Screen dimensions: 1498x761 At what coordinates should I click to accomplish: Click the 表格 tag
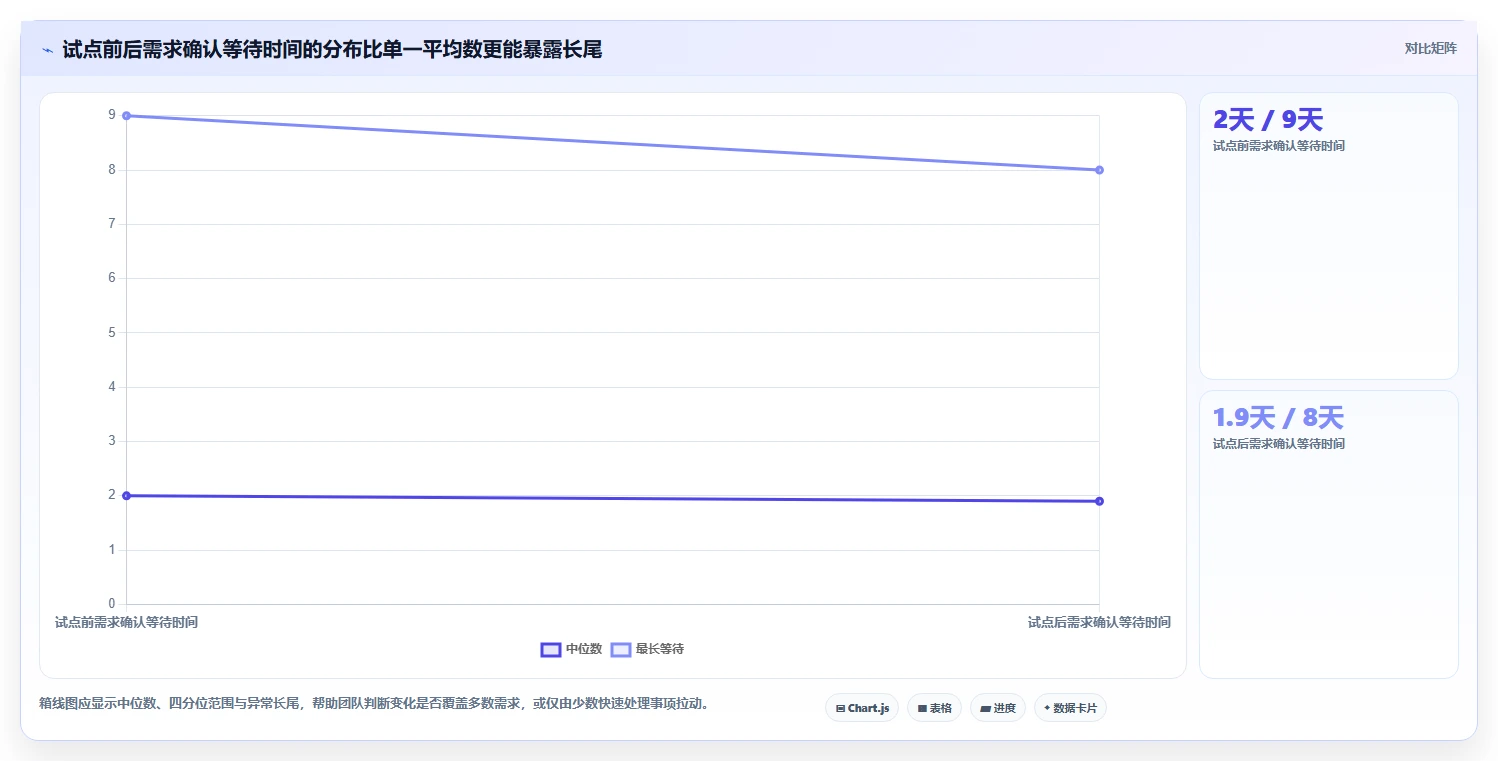tap(934, 708)
